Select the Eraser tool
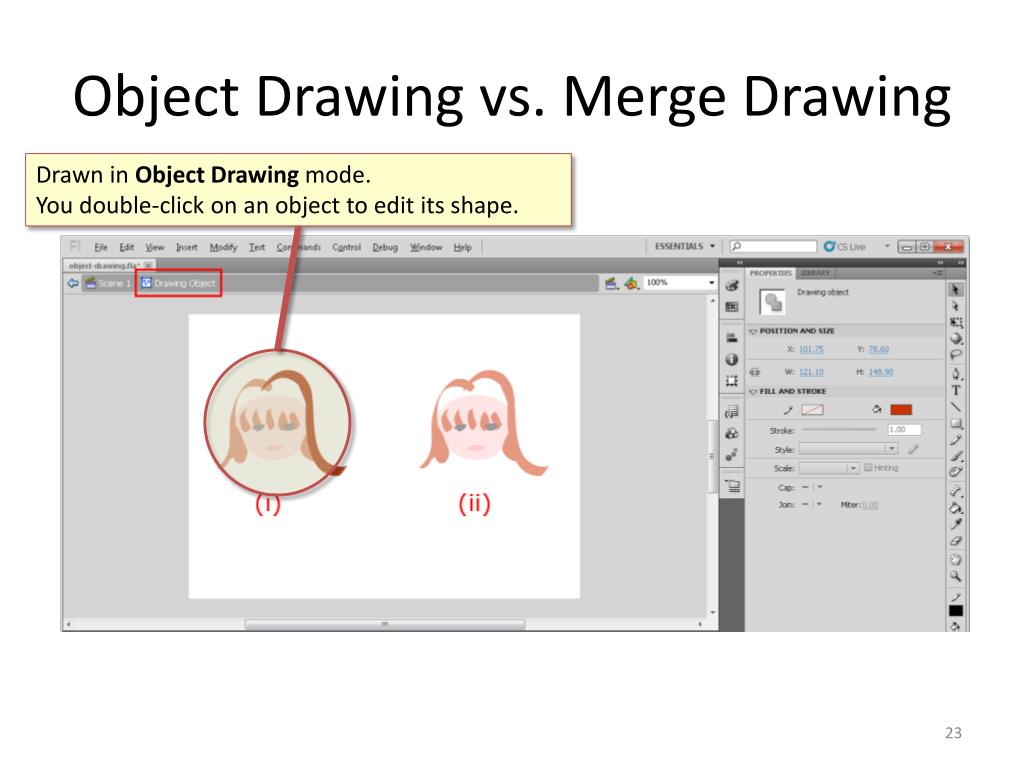The height and width of the screenshot is (768, 1024). (955, 541)
